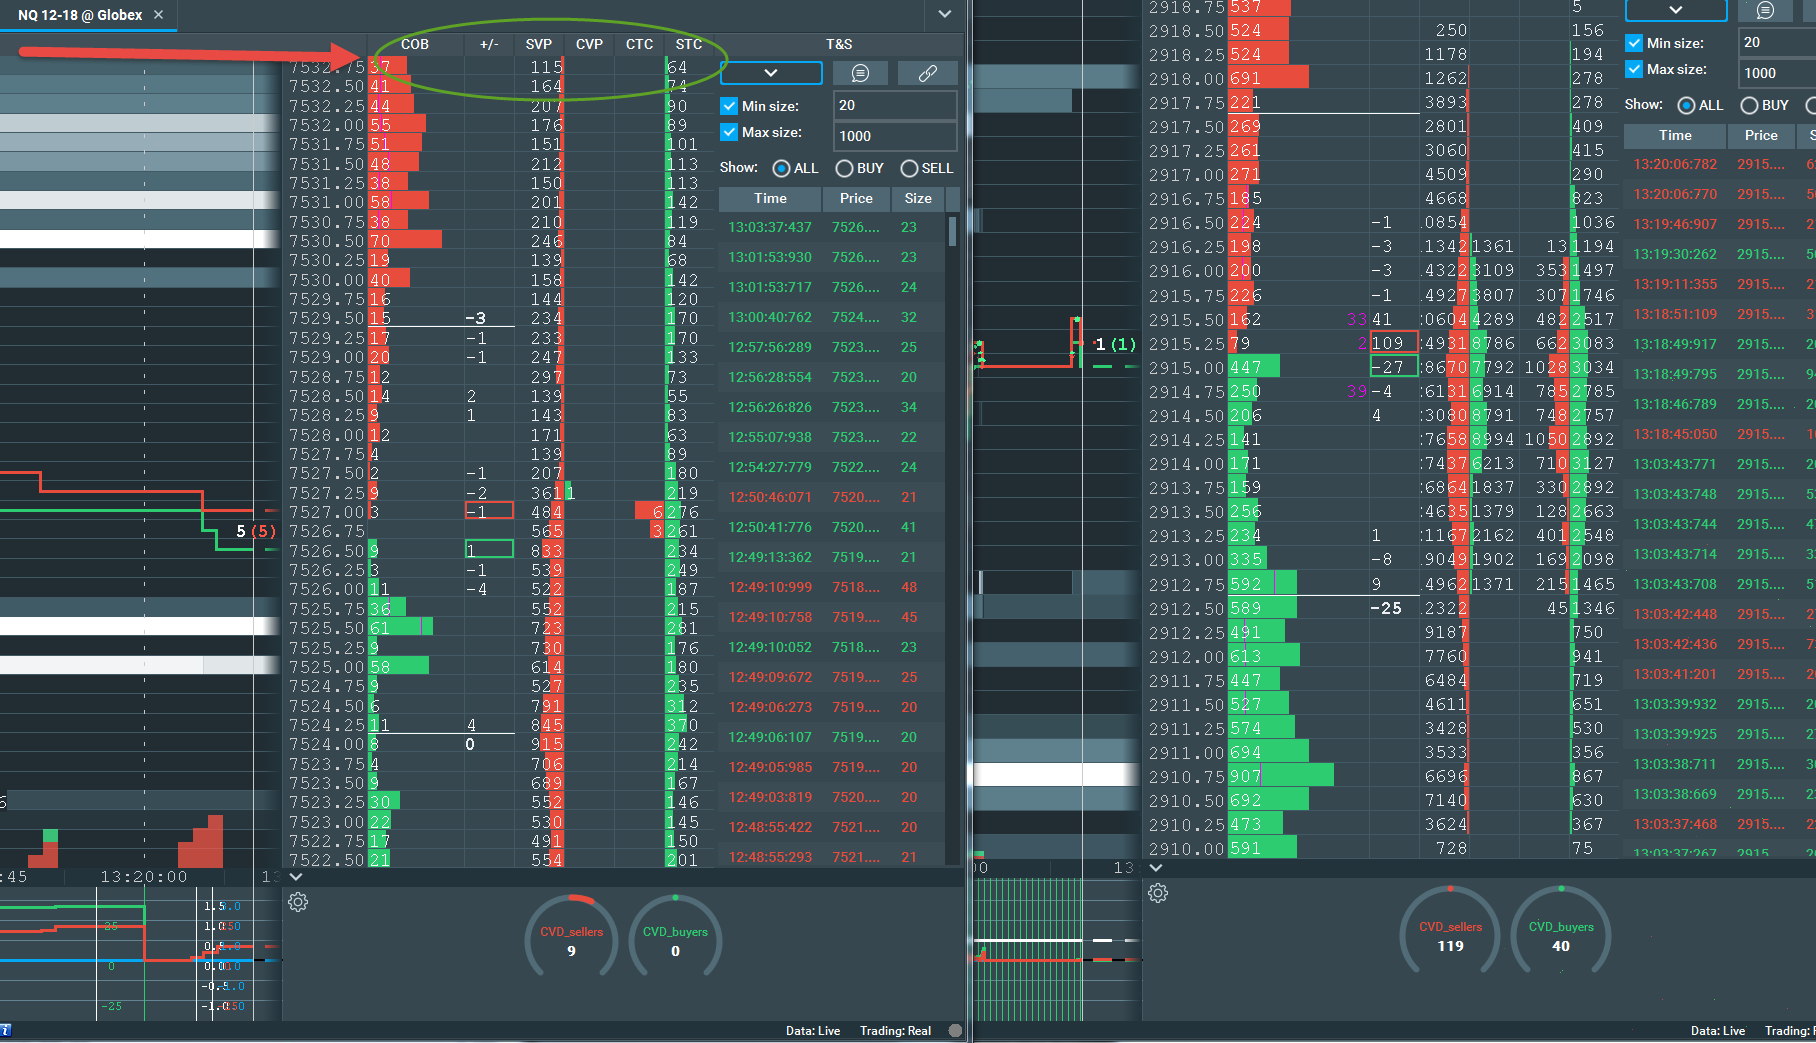Click the STC column header
1816x1043 pixels.
[x=689, y=44]
